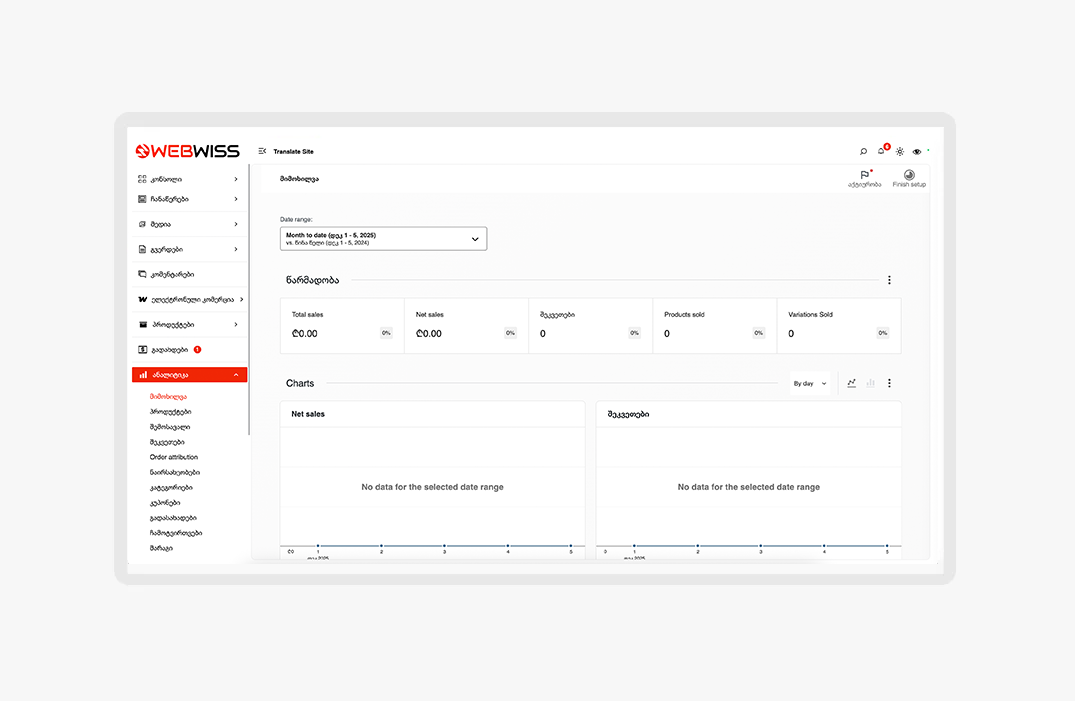
Task: Click the Translate Site link
Action: 293,151
